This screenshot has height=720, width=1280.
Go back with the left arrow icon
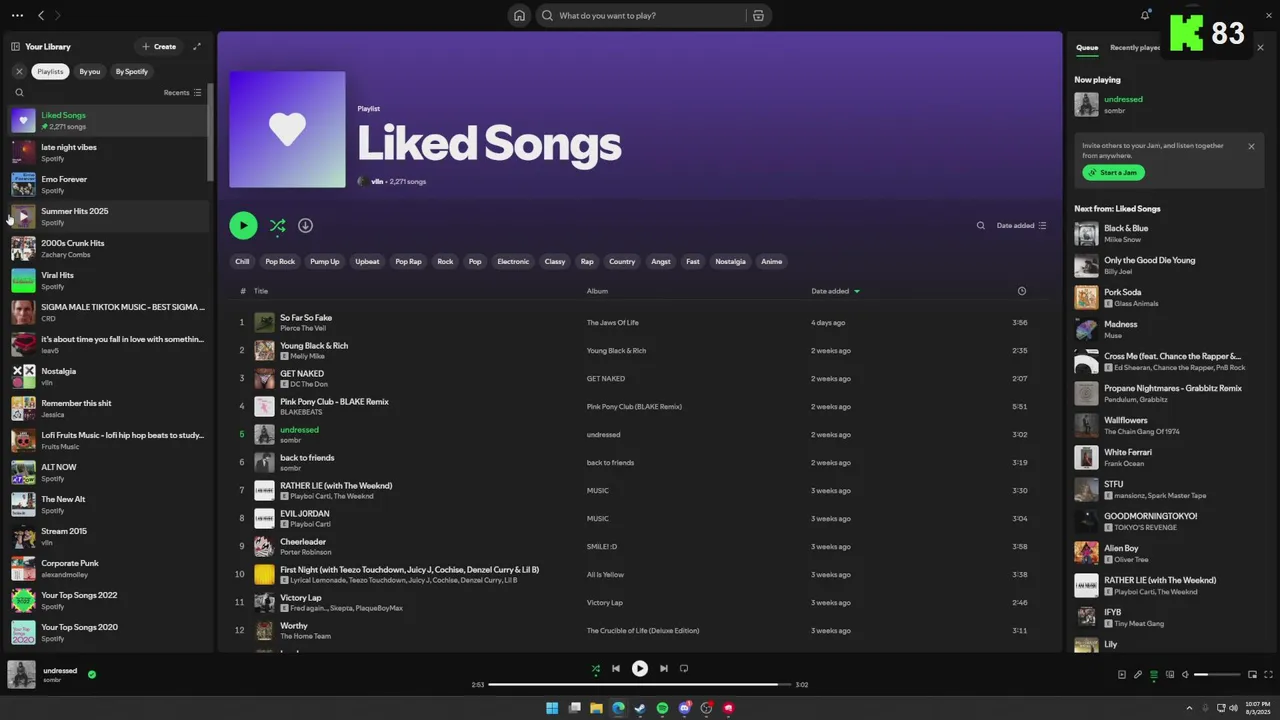click(41, 15)
